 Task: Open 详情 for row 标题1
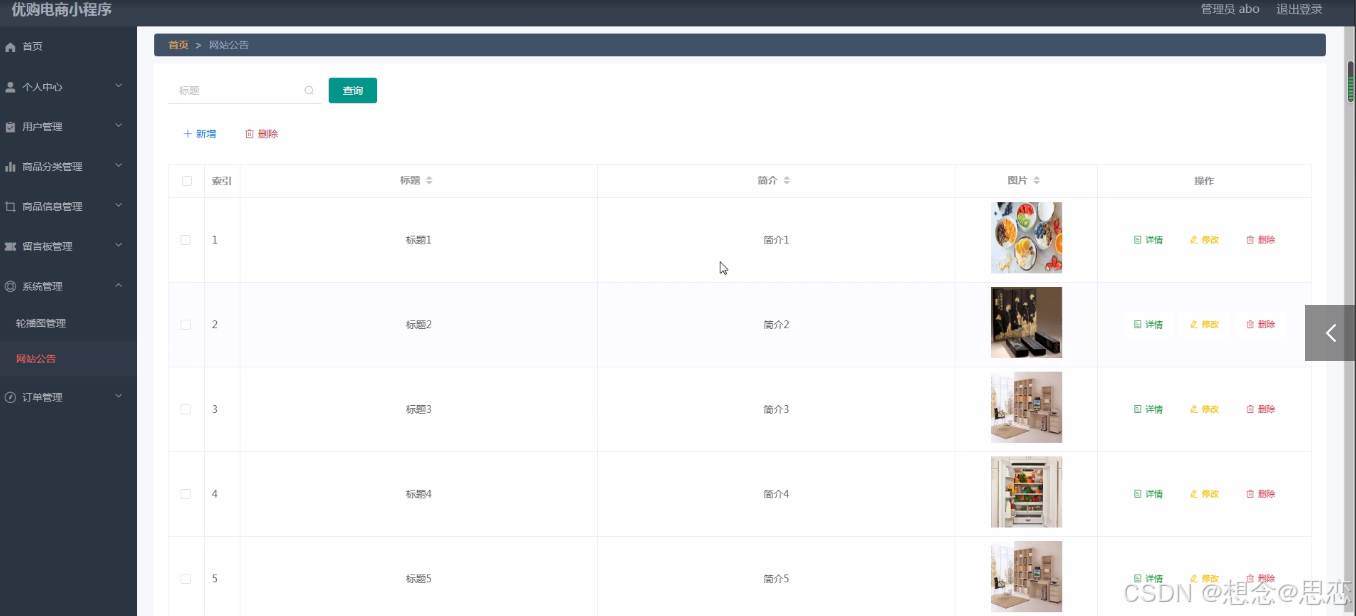[x=1148, y=240]
